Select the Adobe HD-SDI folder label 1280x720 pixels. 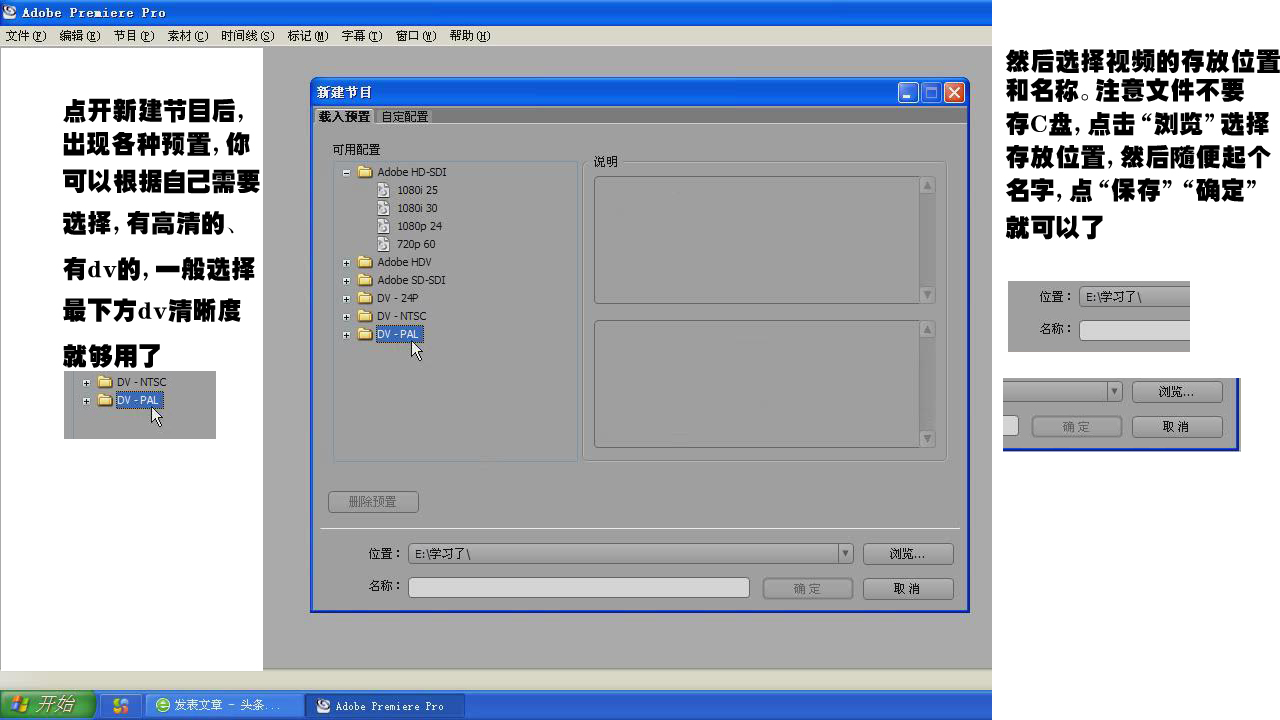pos(411,172)
